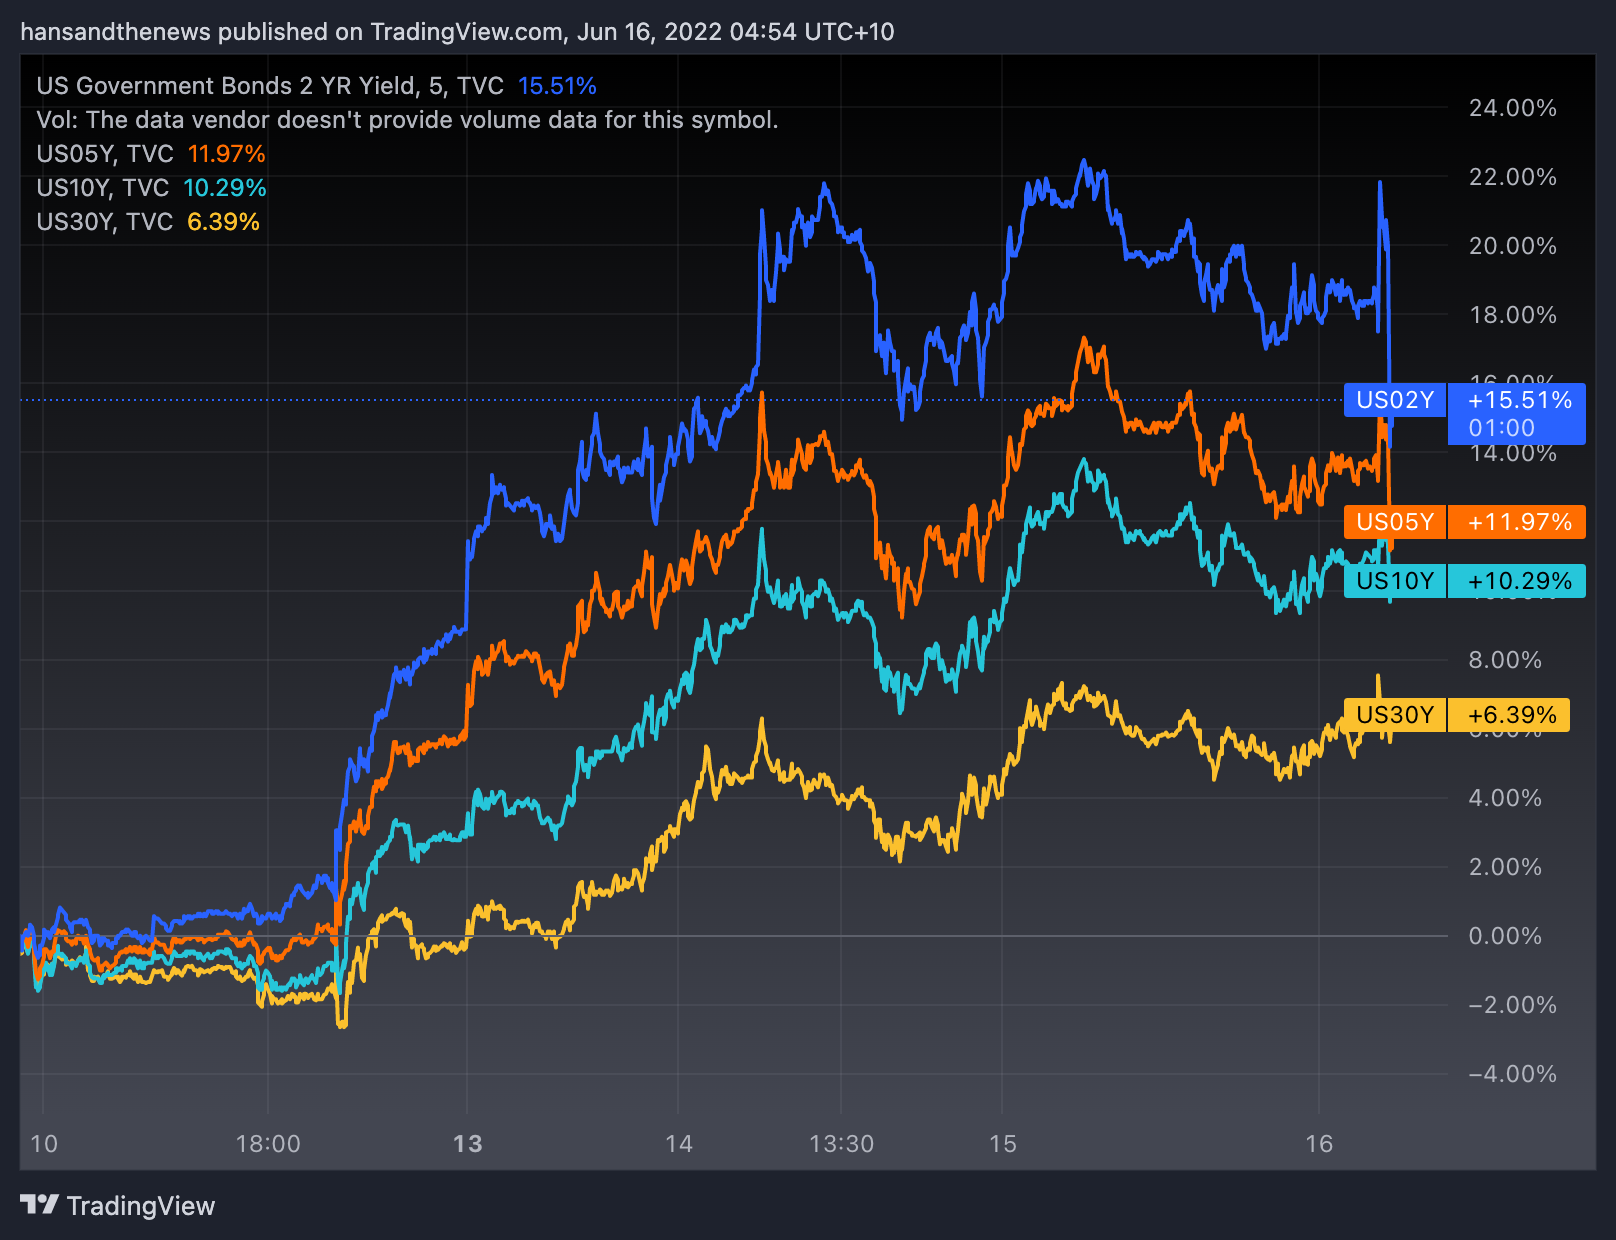
Task: Select the yellow US30Y price scale tag
Action: [x=1394, y=715]
